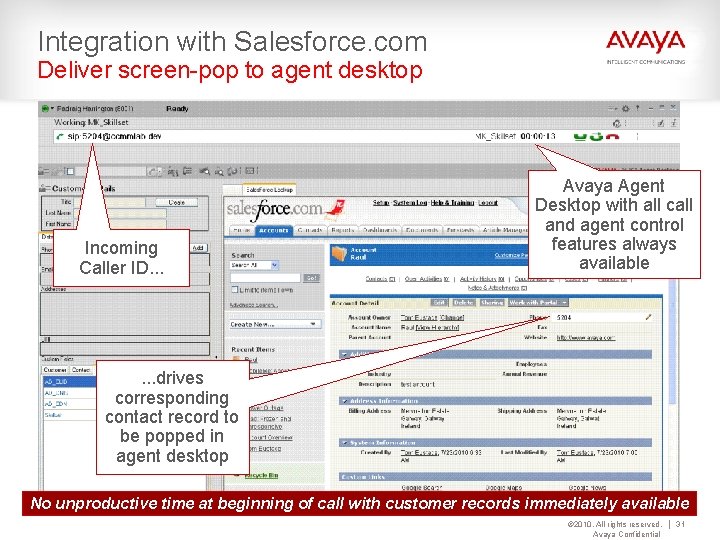This screenshot has height=540, width=720.
Task: Switch to the Accounts tab
Action: coord(273,230)
